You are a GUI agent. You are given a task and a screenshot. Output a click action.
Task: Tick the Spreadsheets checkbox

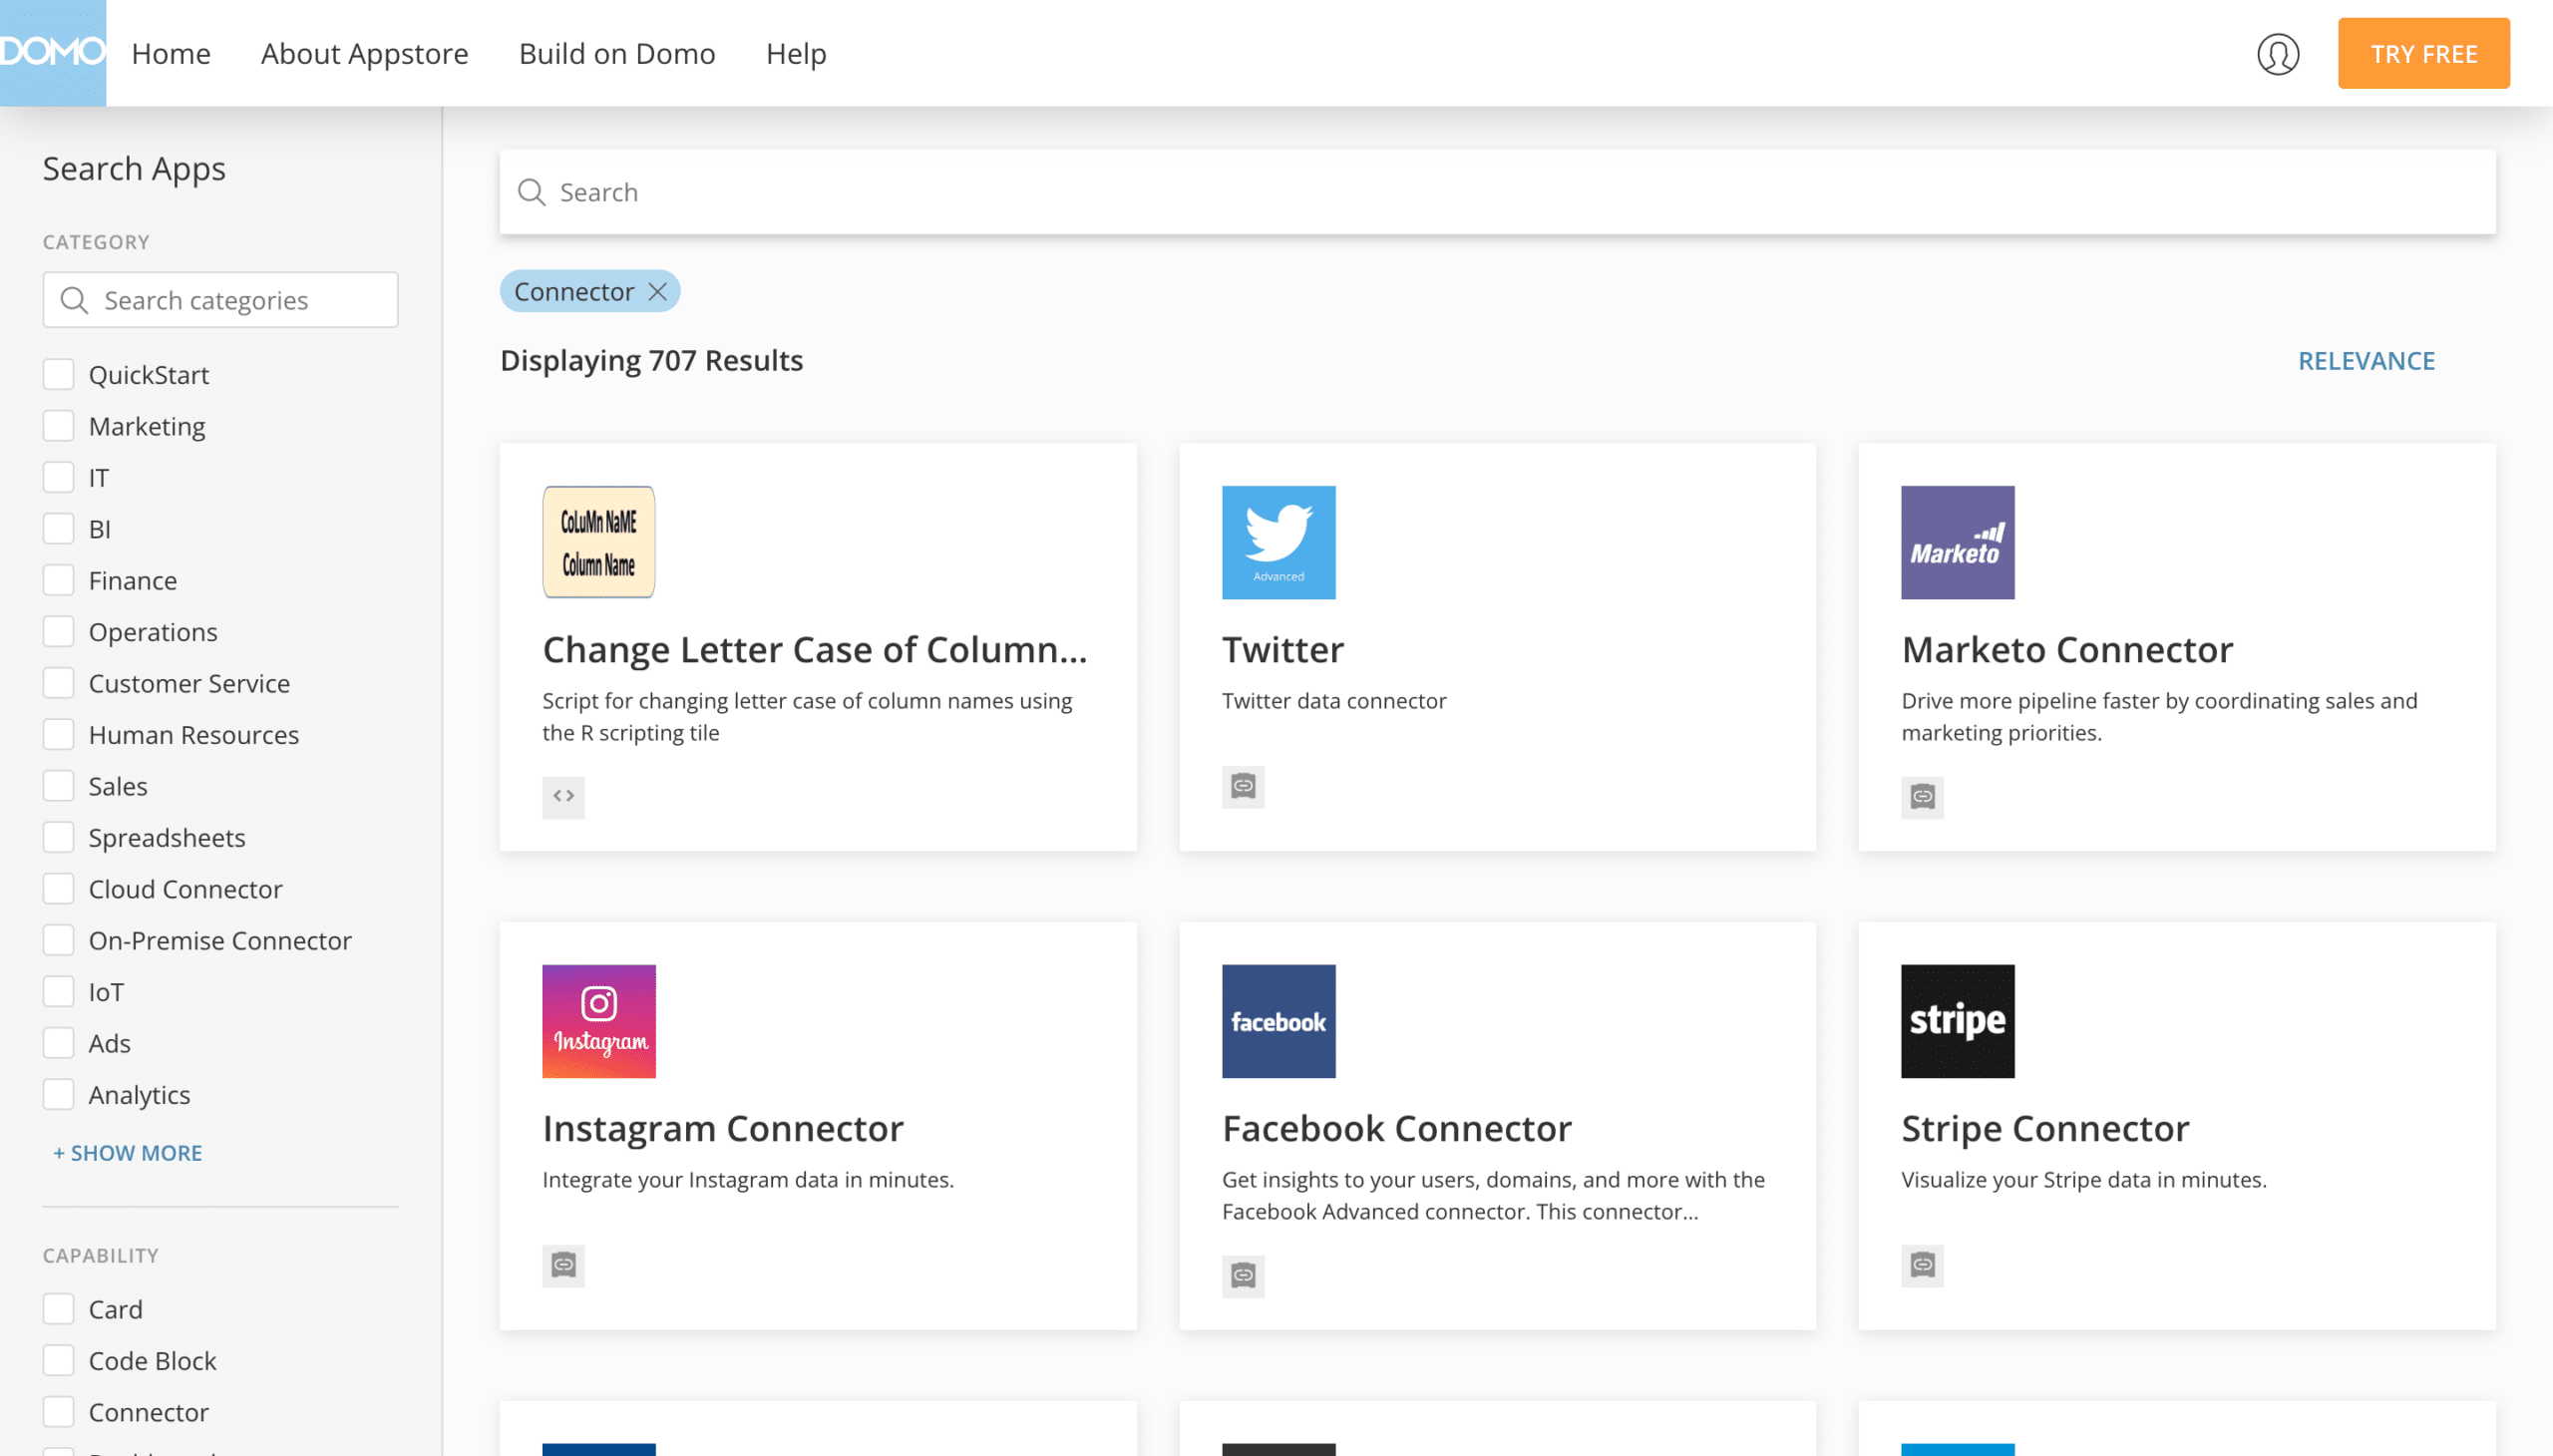pos(58,837)
